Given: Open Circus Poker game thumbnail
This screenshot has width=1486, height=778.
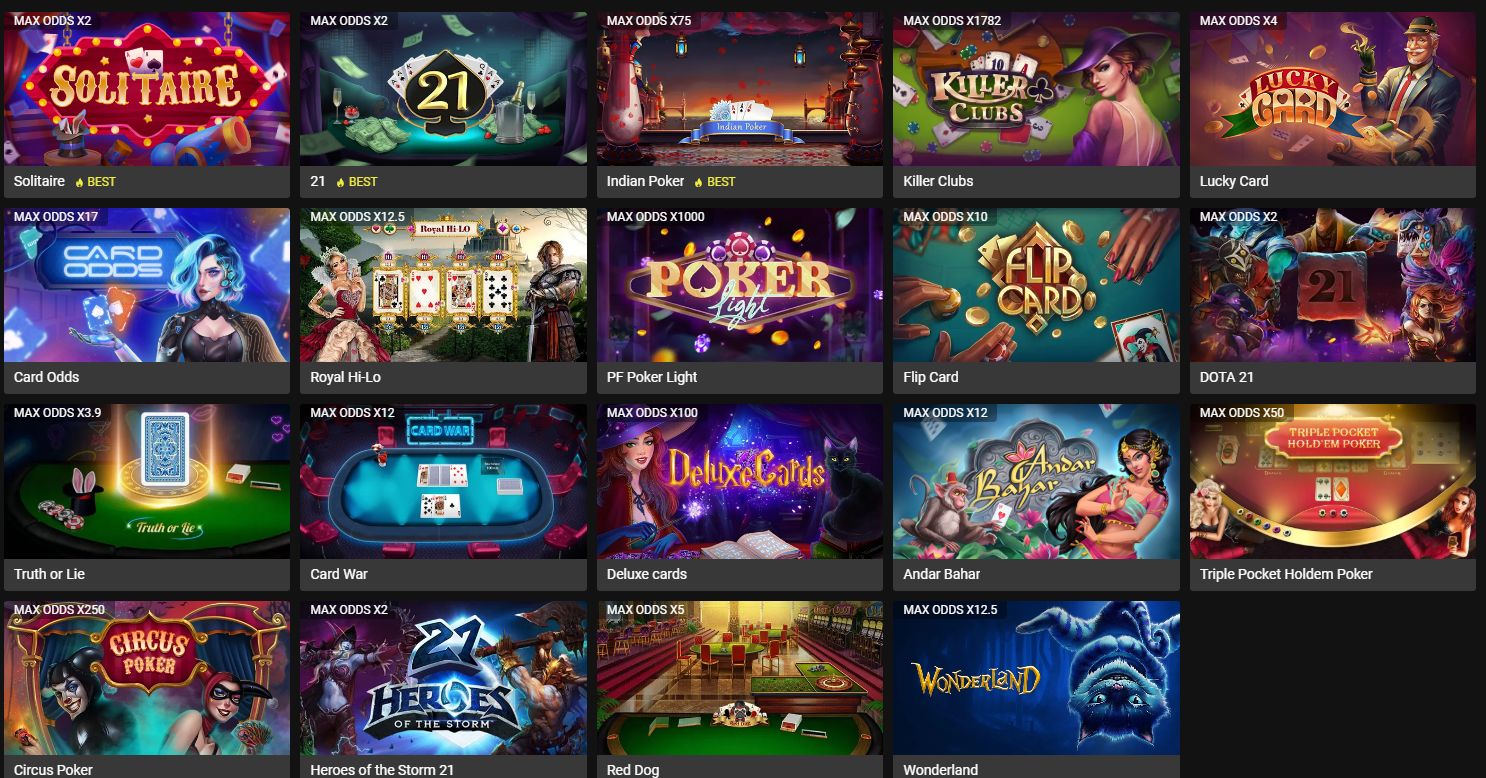Looking at the screenshot, I should point(147,678).
